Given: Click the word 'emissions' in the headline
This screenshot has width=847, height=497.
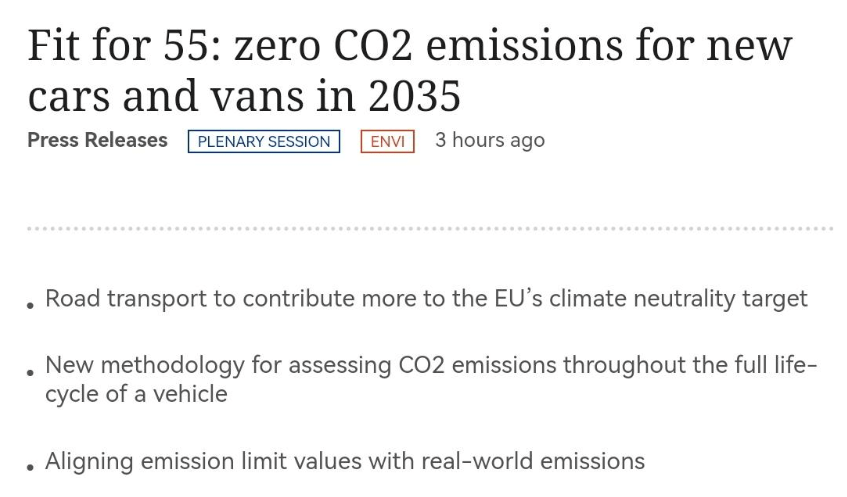Looking at the screenshot, I should (x=524, y=45).
